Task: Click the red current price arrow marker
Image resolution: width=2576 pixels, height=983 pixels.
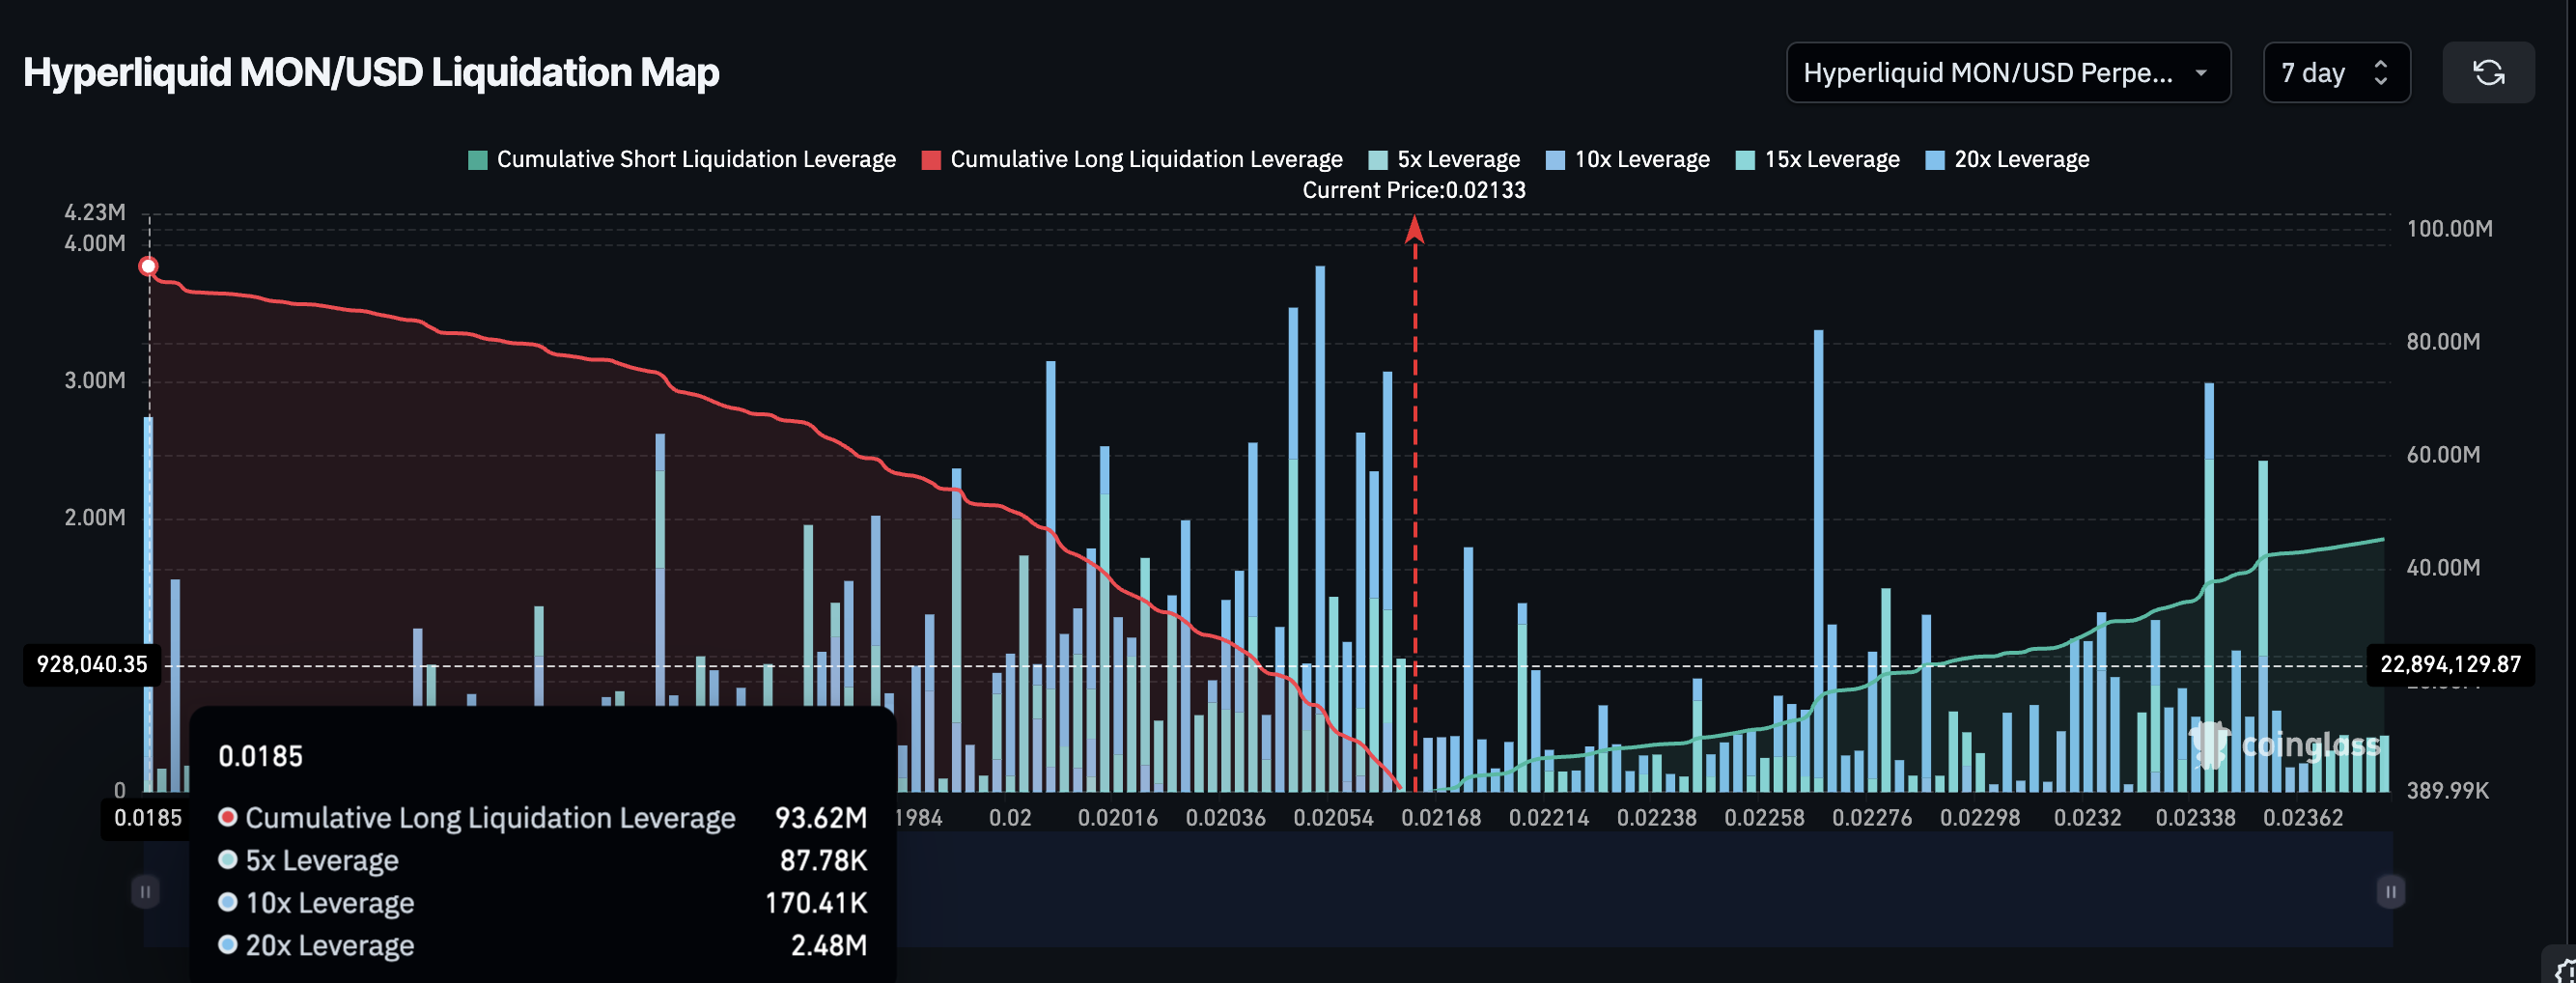Action: (x=1414, y=231)
